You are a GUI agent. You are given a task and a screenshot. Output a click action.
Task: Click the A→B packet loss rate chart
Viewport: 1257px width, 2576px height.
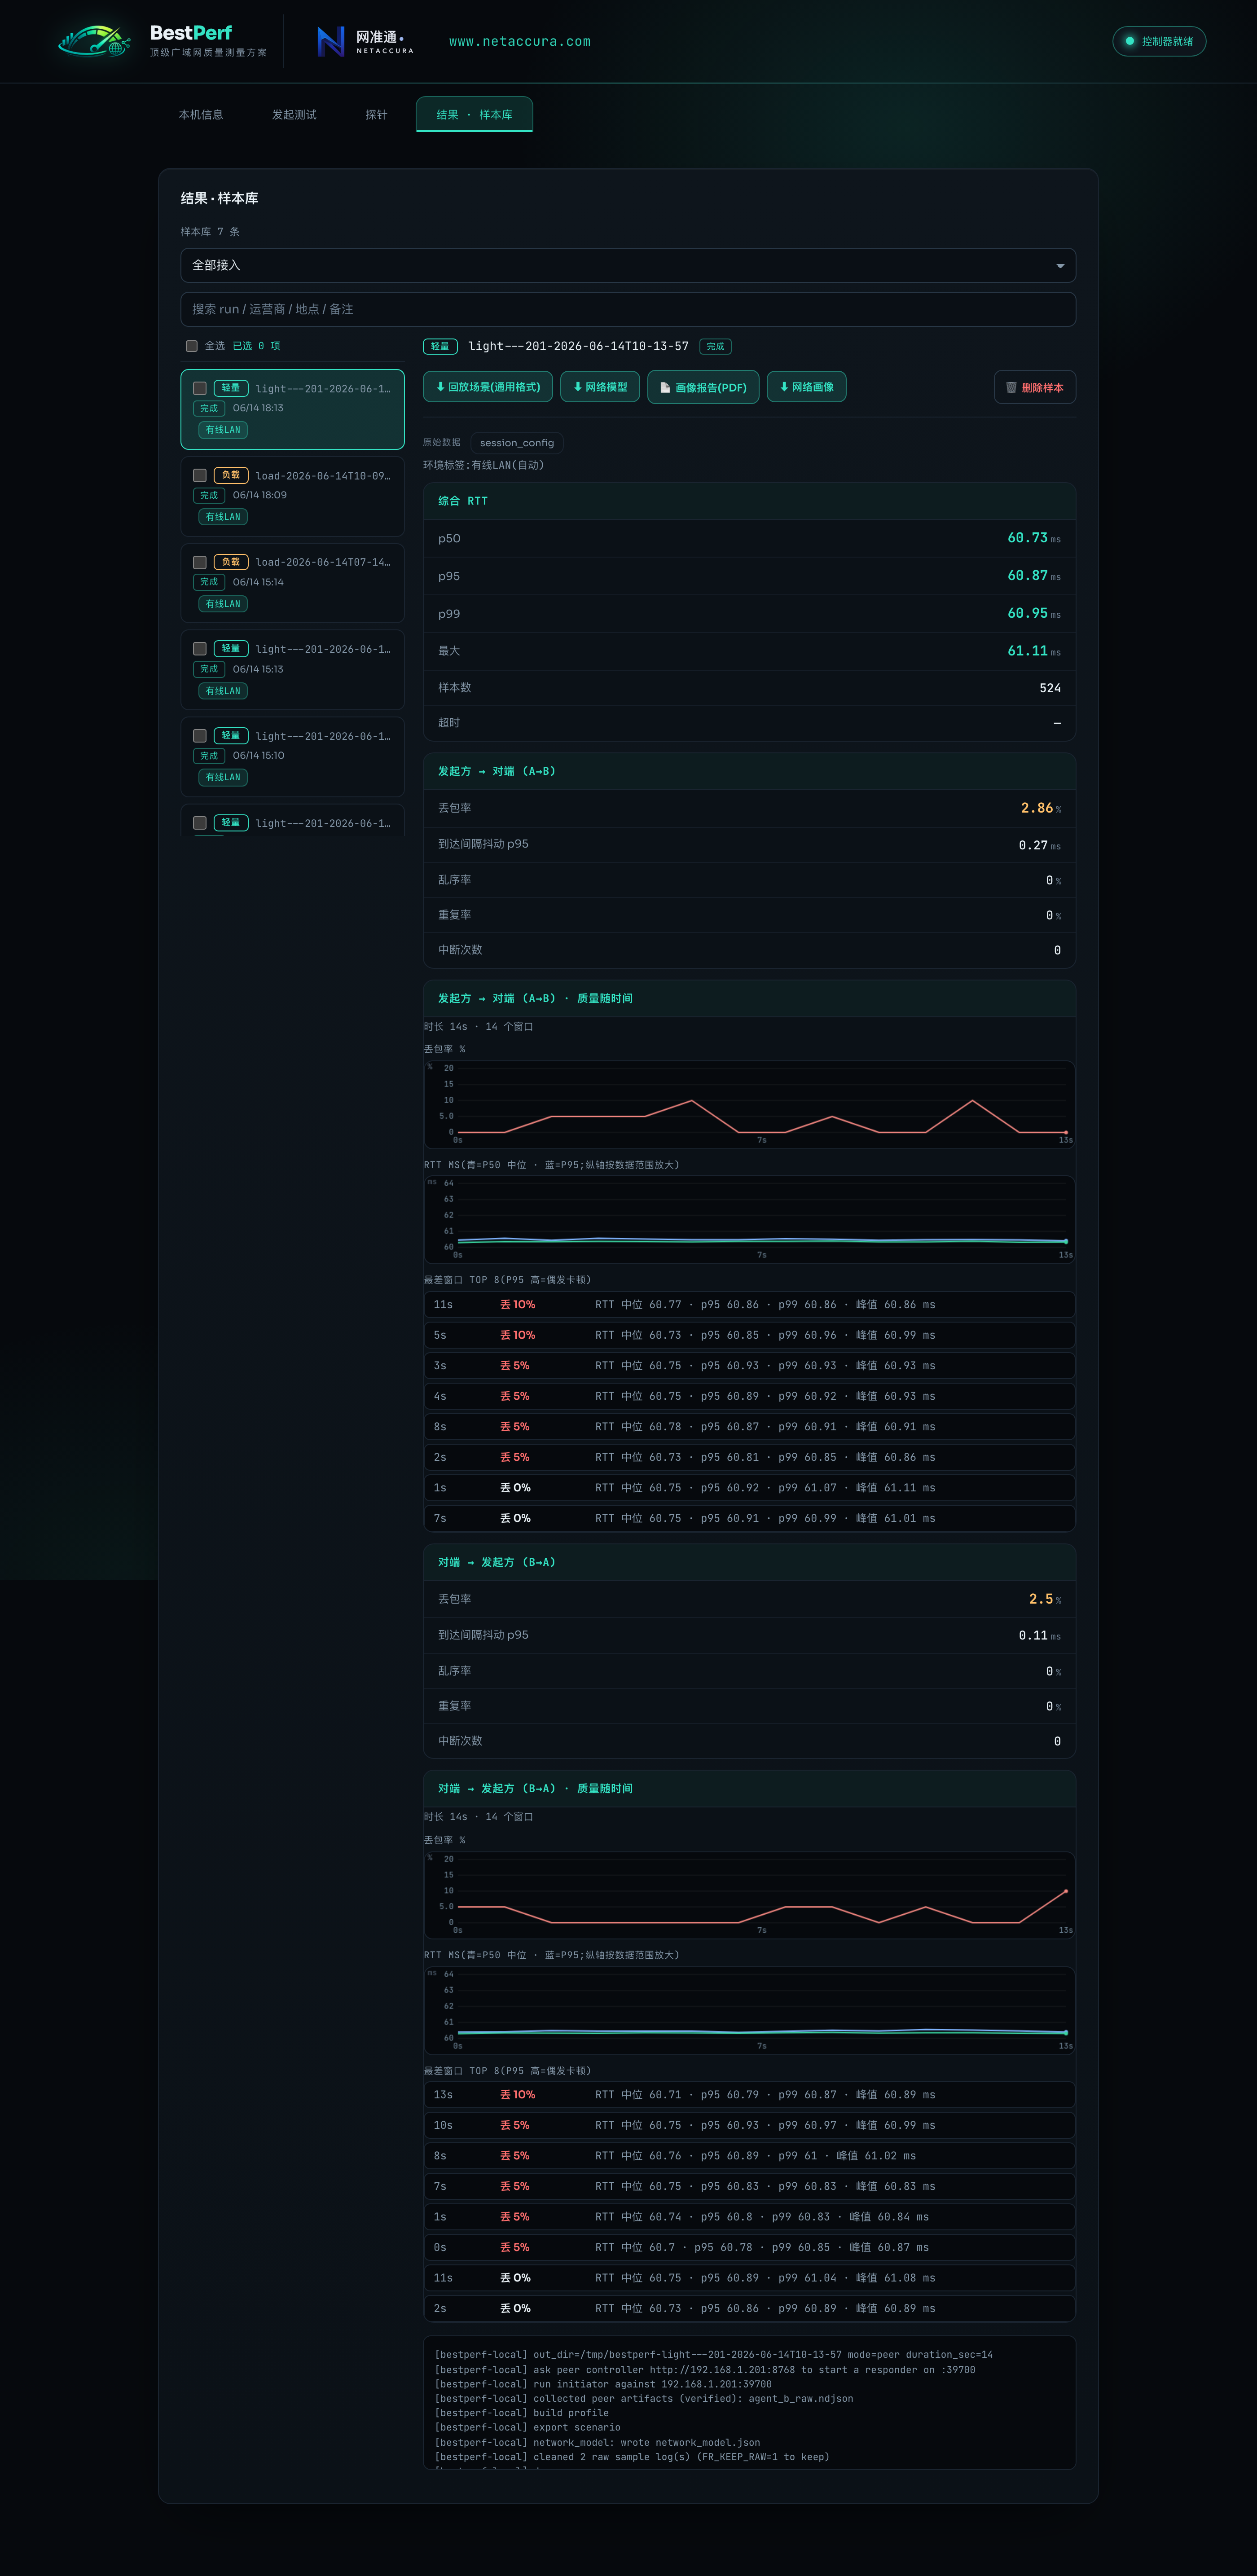pos(749,1104)
